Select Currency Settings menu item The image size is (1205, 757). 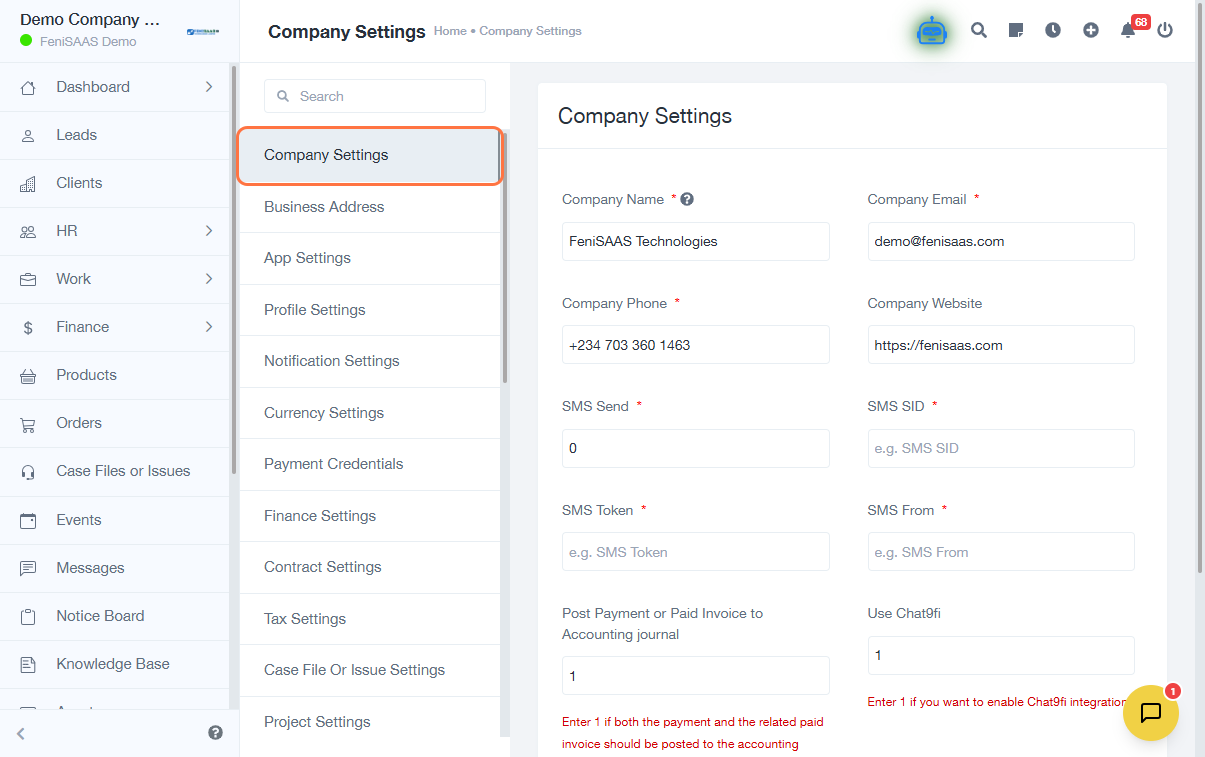coord(324,413)
